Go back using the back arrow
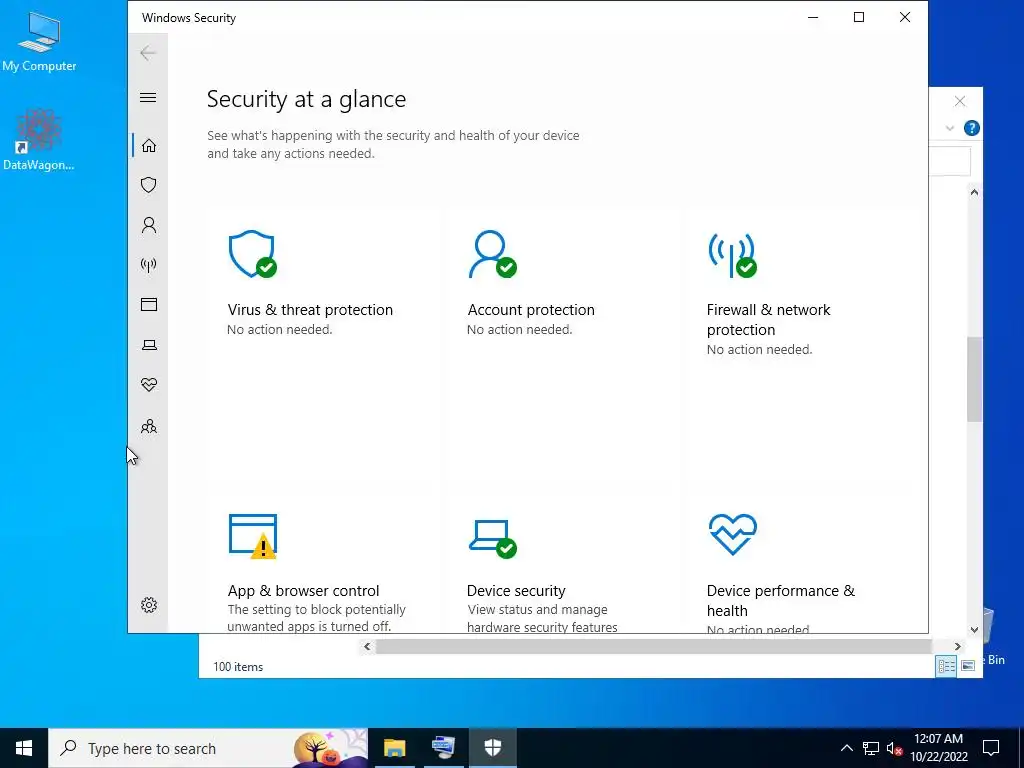The image size is (1024, 768). pos(148,53)
